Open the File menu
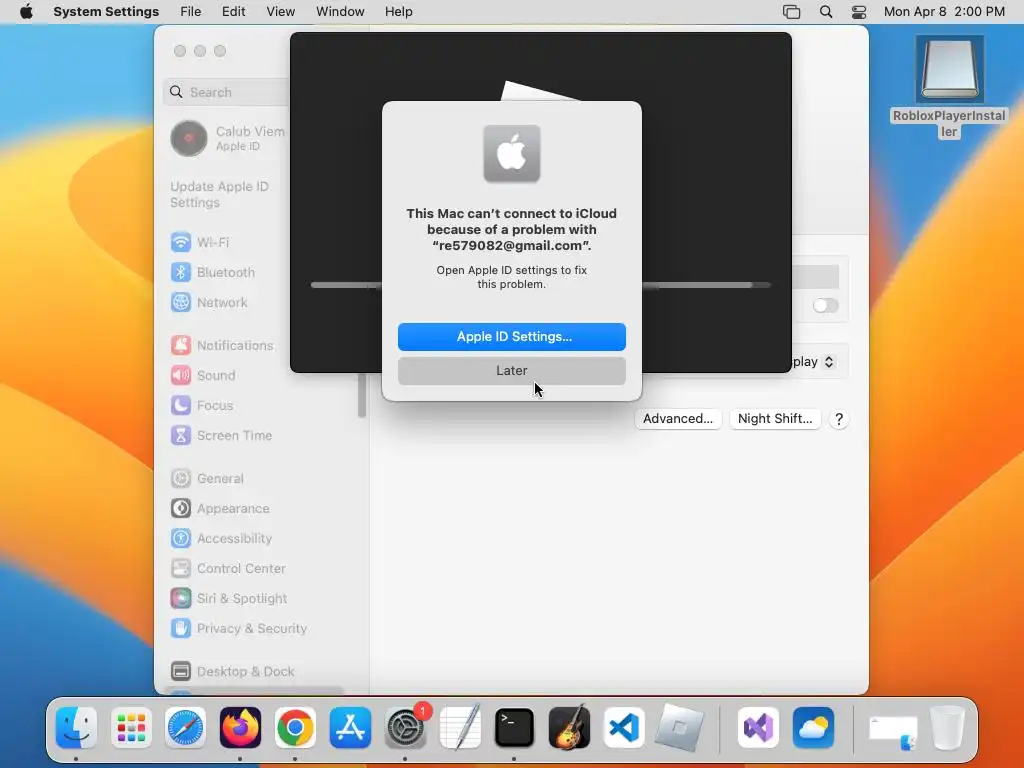Image resolution: width=1024 pixels, height=768 pixels. (x=191, y=12)
